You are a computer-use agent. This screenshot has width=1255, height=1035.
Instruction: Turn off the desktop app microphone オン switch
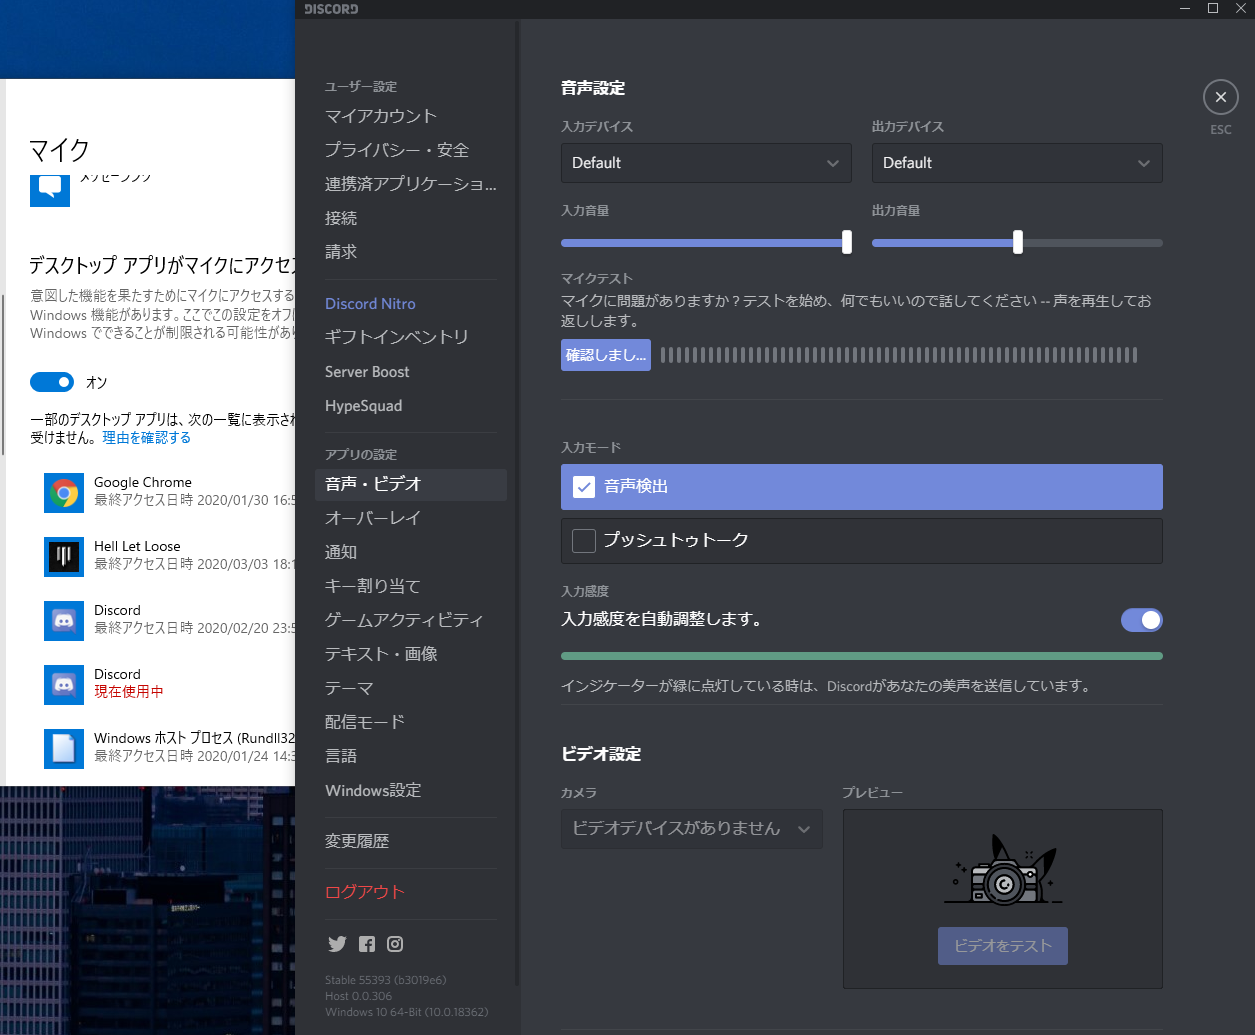pos(52,382)
